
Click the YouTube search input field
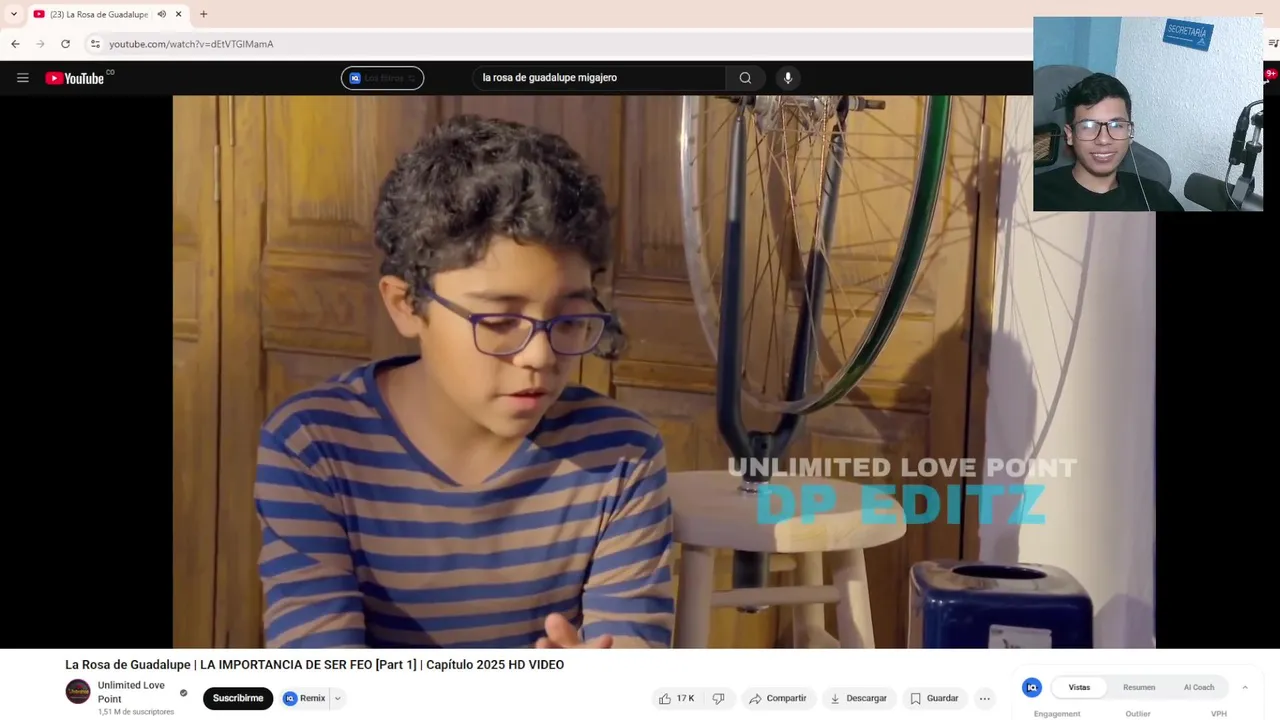(x=599, y=78)
